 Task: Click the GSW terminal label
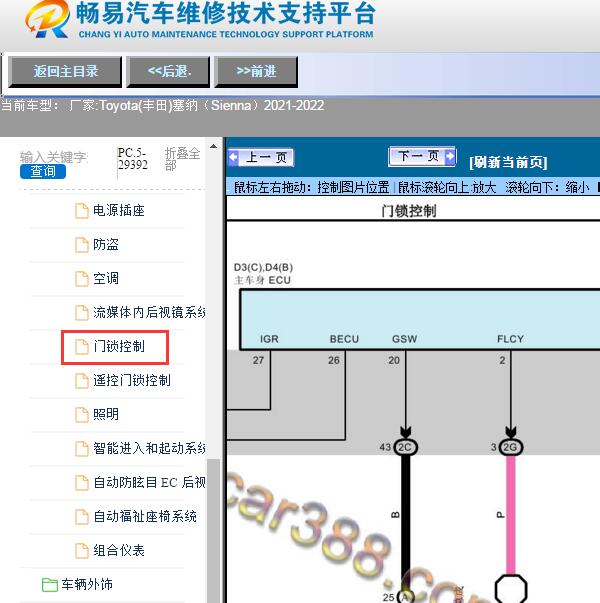tap(404, 339)
